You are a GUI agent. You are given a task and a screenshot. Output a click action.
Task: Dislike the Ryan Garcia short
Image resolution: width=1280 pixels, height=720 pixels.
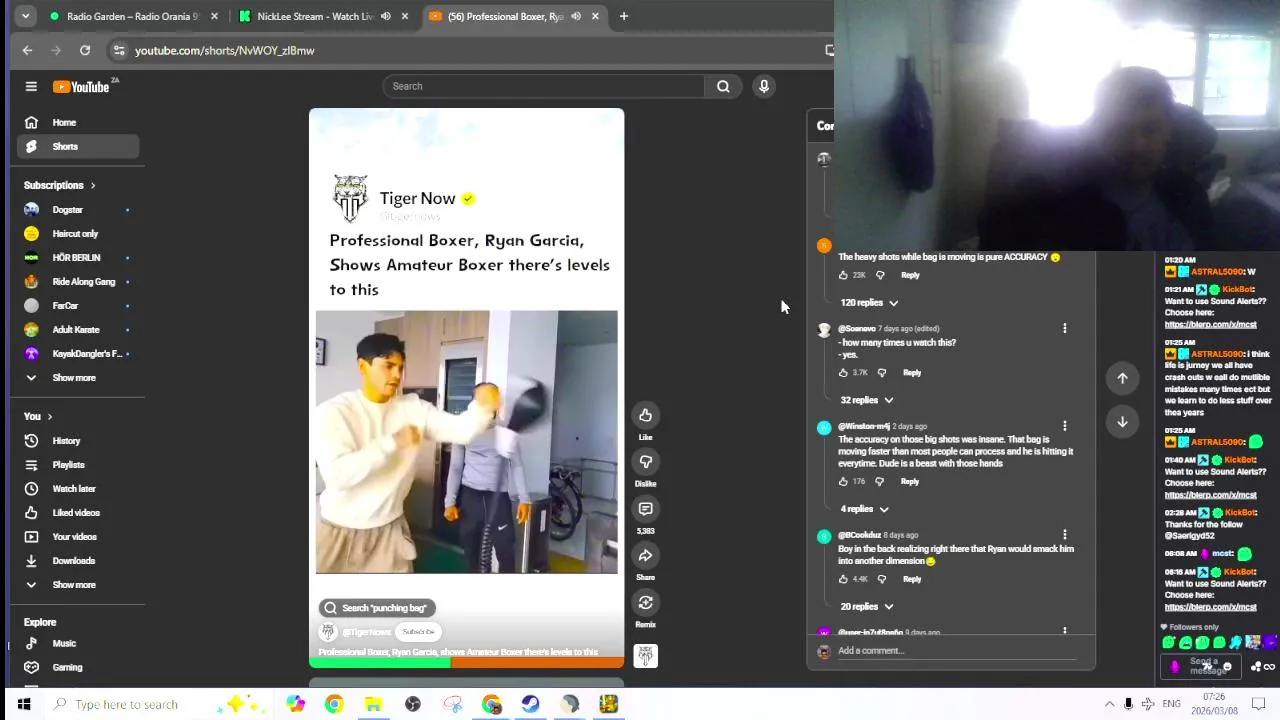click(645, 462)
